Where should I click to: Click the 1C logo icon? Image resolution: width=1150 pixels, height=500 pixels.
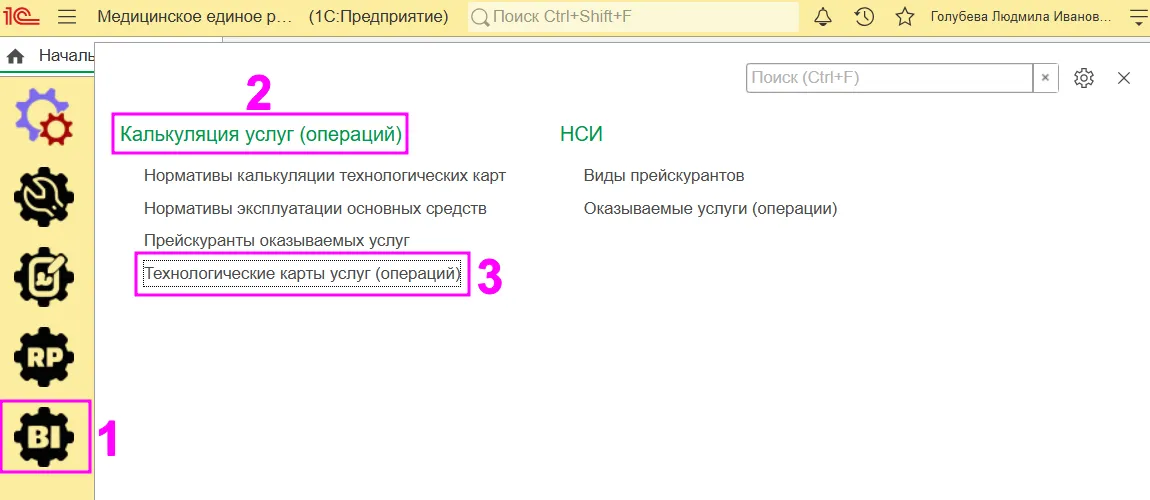click(22, 16)
